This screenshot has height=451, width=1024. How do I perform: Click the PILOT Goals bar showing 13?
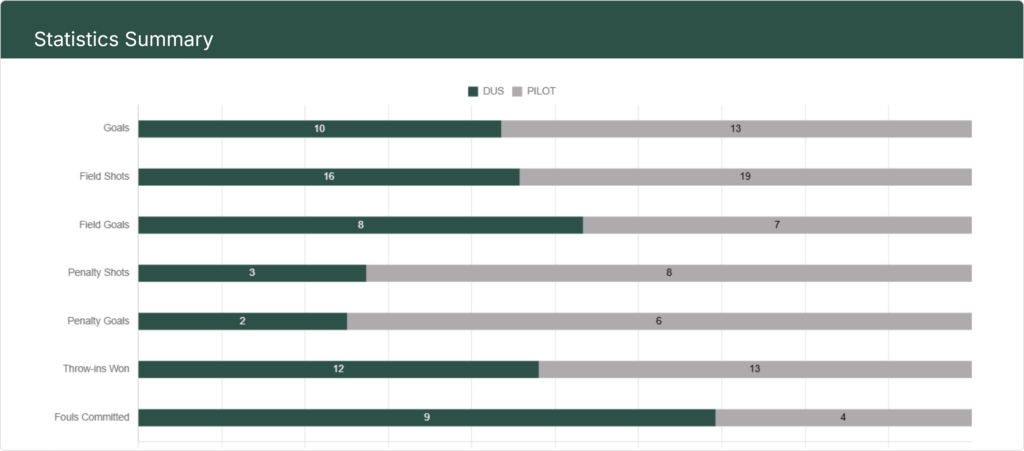[x=736, y=129]
